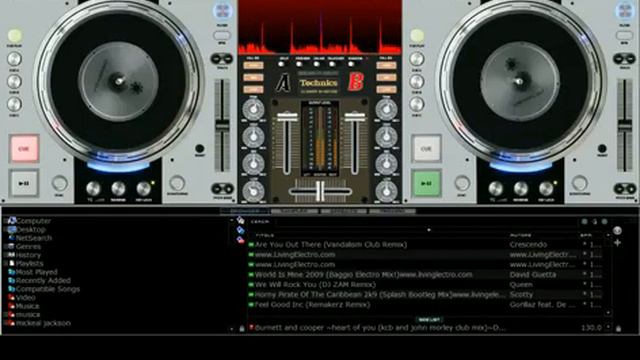Select NetSearch in folder tree
The height and width of the screenshot is (360, 640).
pyautogui.click(x=34, y=238)
